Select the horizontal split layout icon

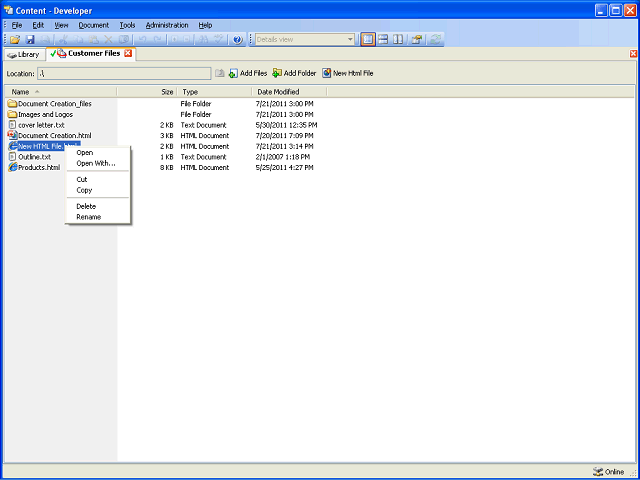383,40
